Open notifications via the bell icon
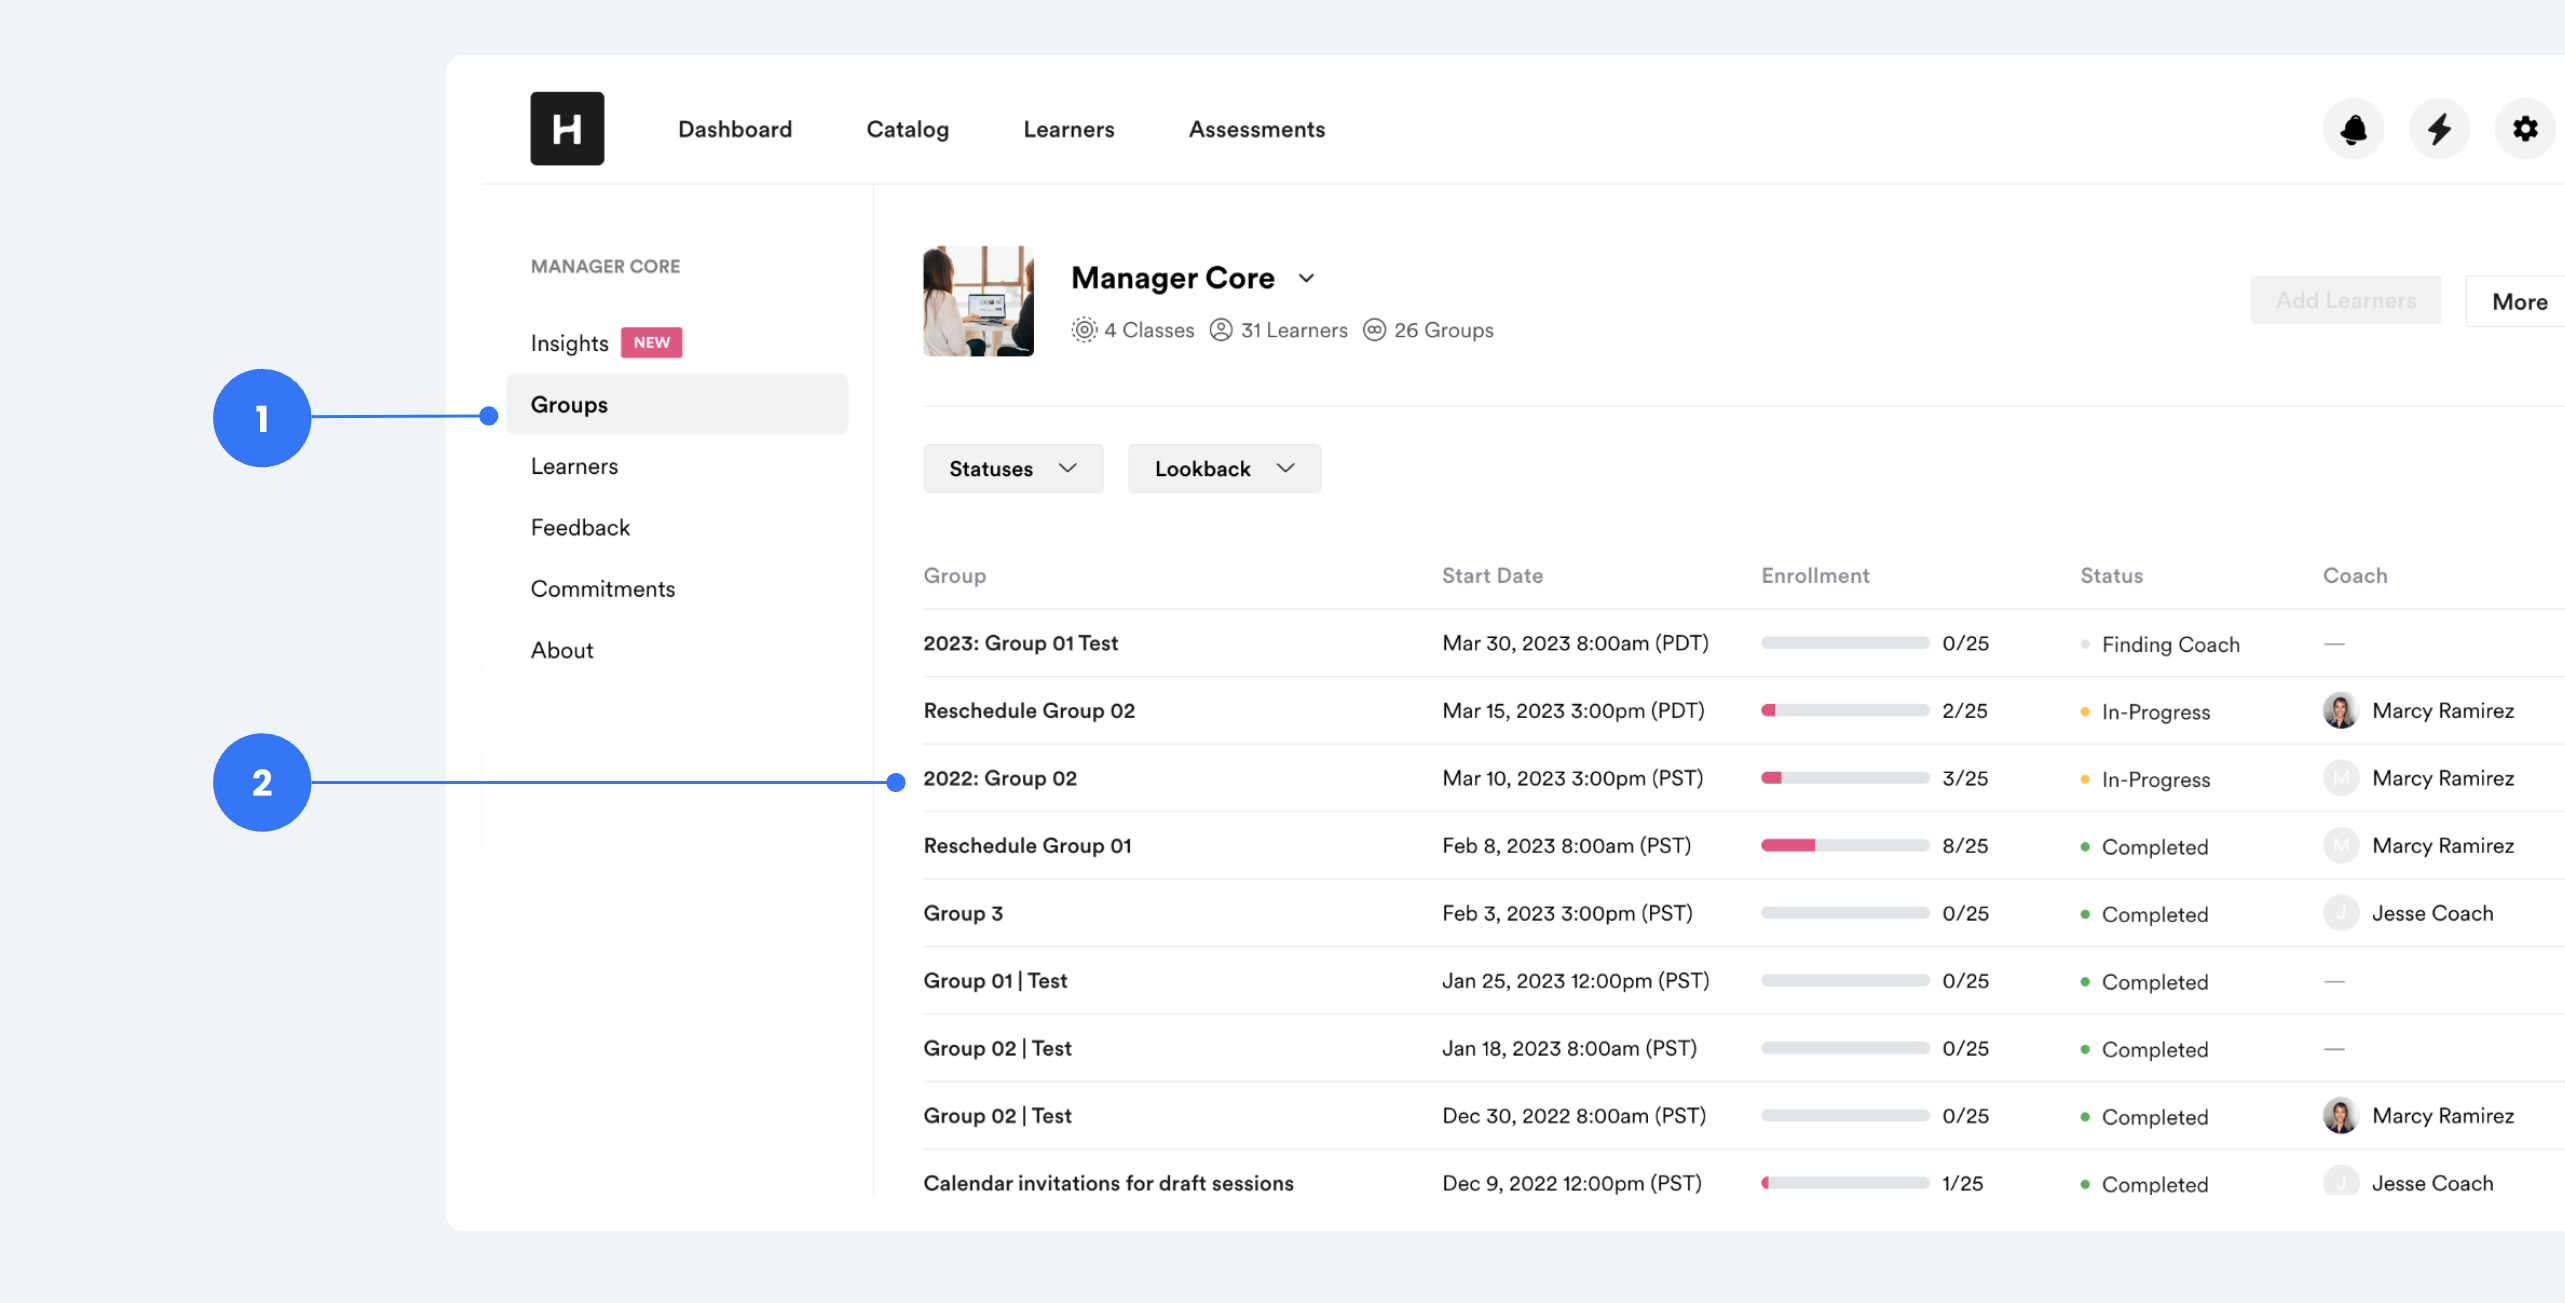 pyautogui.click(x=2353, y=128)
